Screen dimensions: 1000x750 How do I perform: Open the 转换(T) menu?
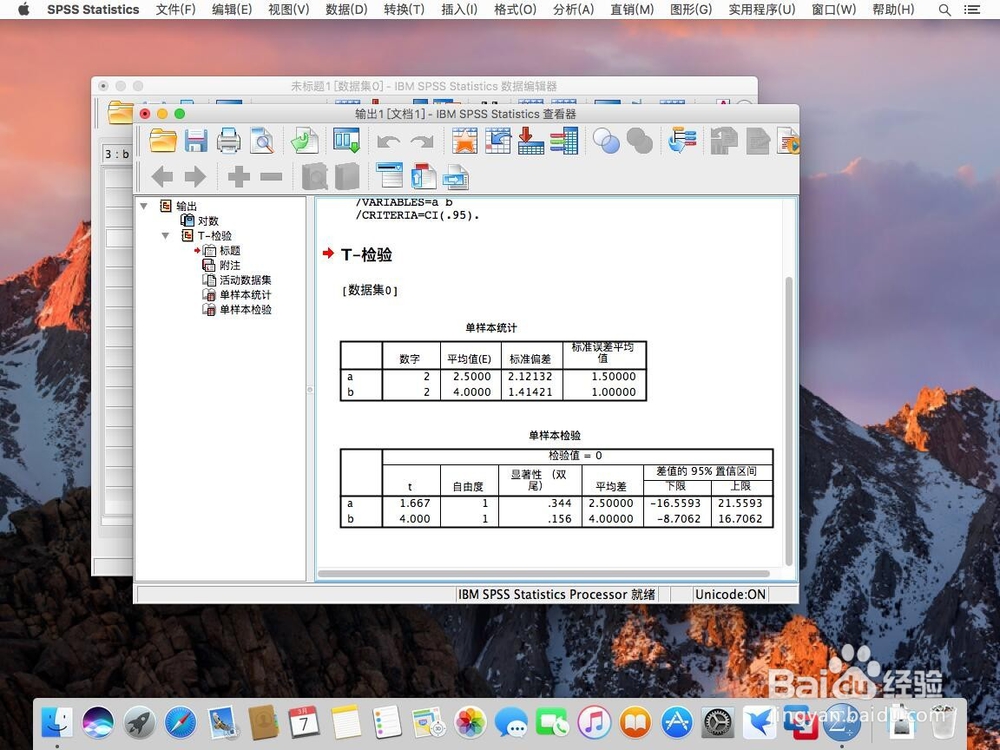pos(404,10)
